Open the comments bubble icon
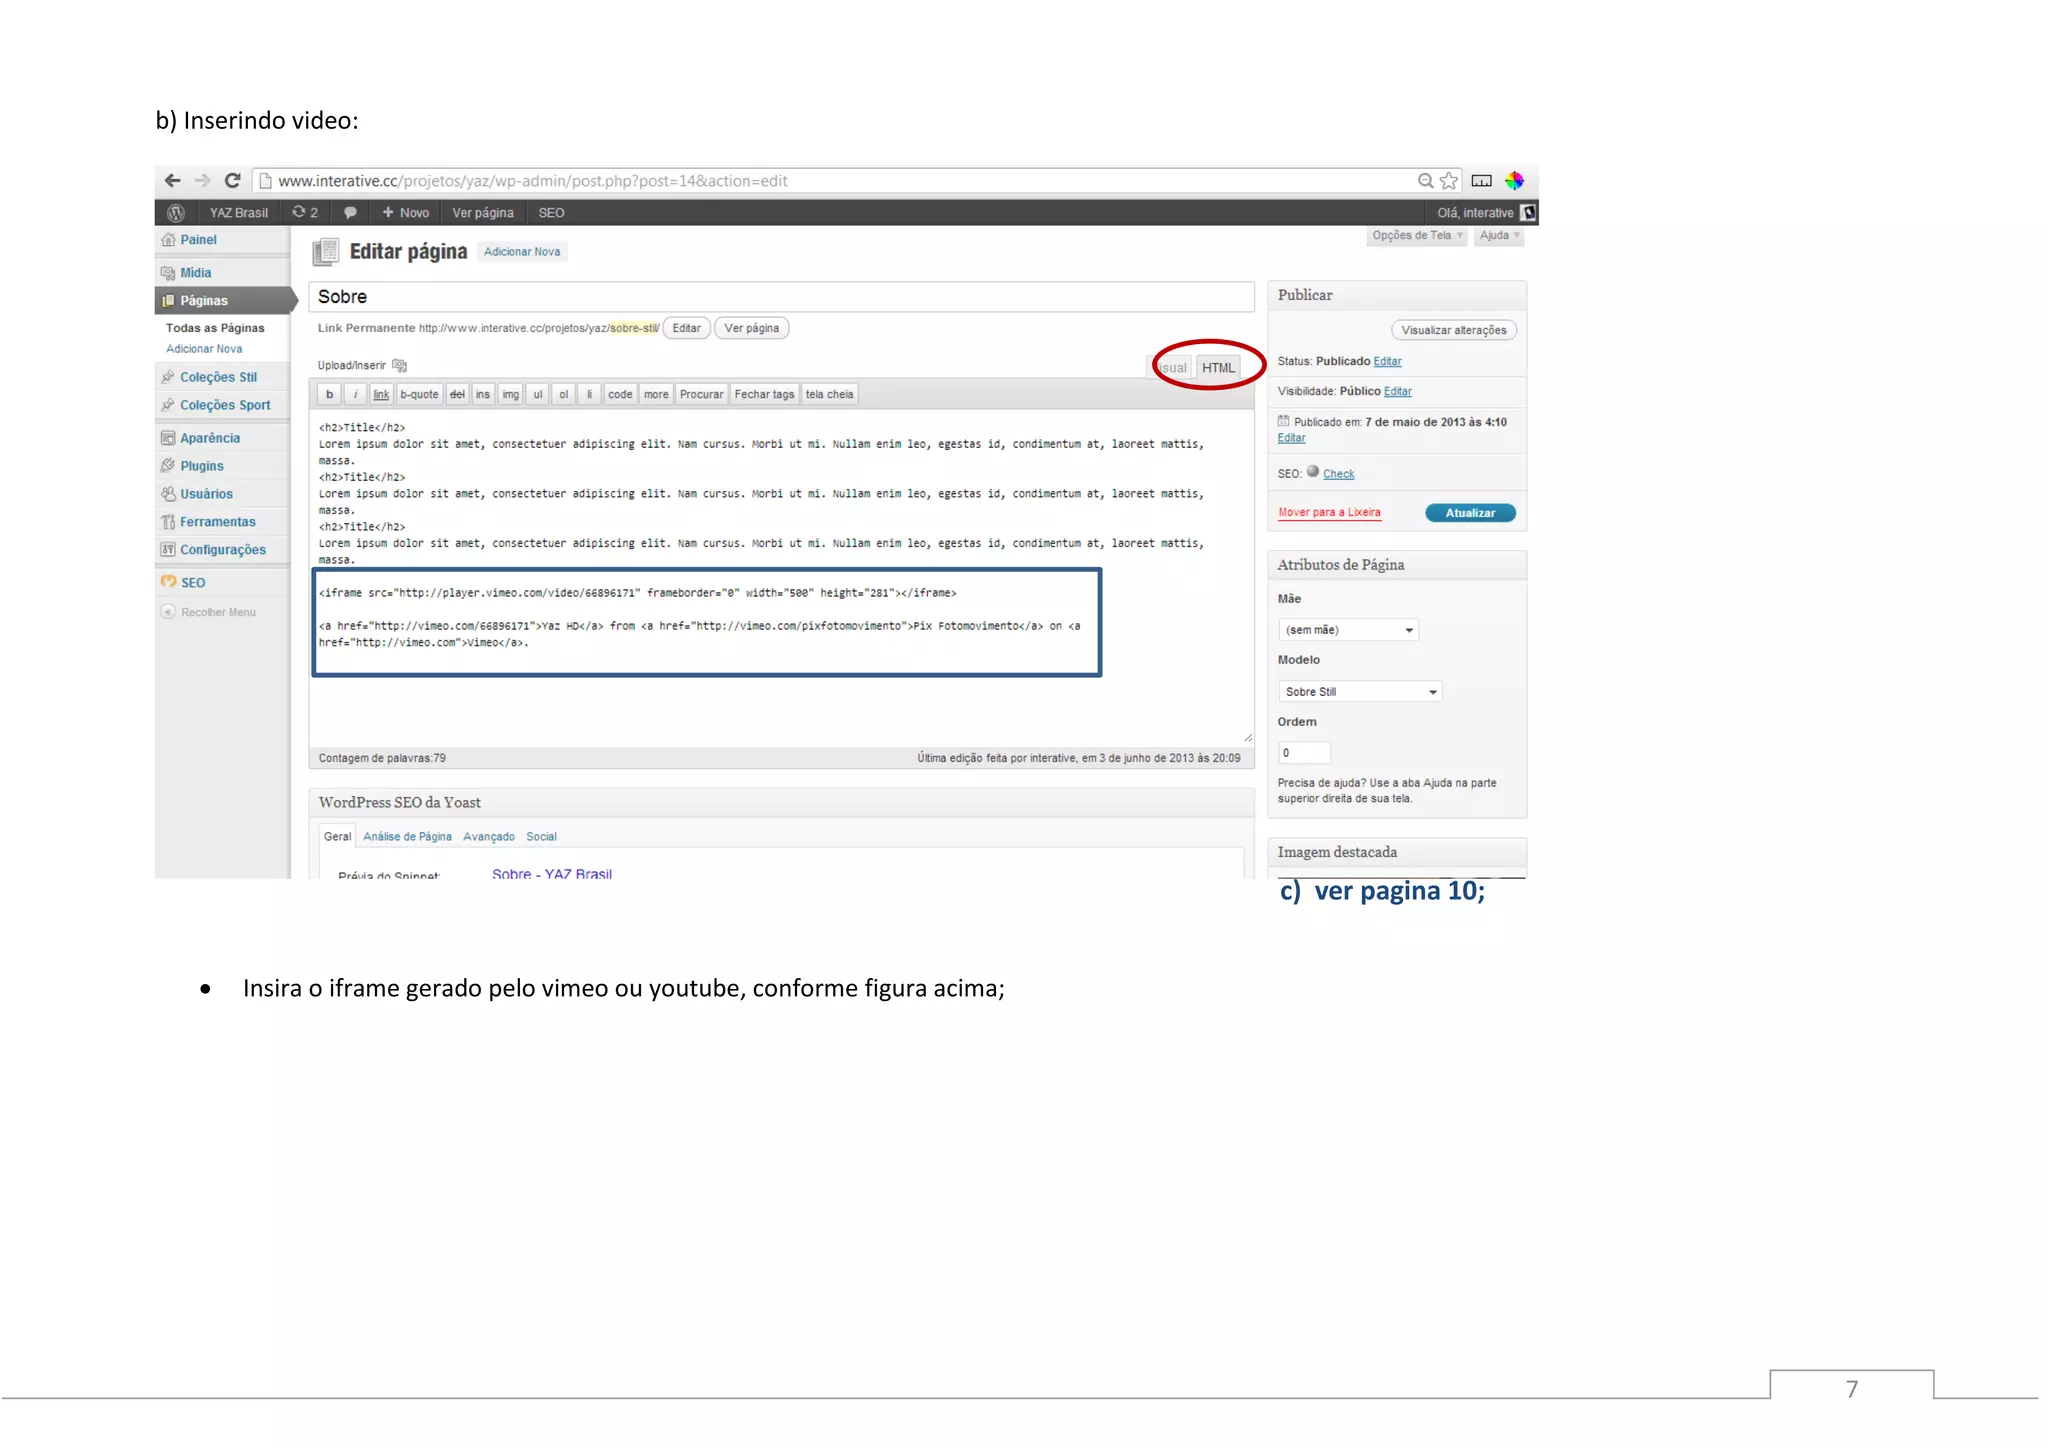Viewport: 2048px width, 1448px height. tap(350, 213)
